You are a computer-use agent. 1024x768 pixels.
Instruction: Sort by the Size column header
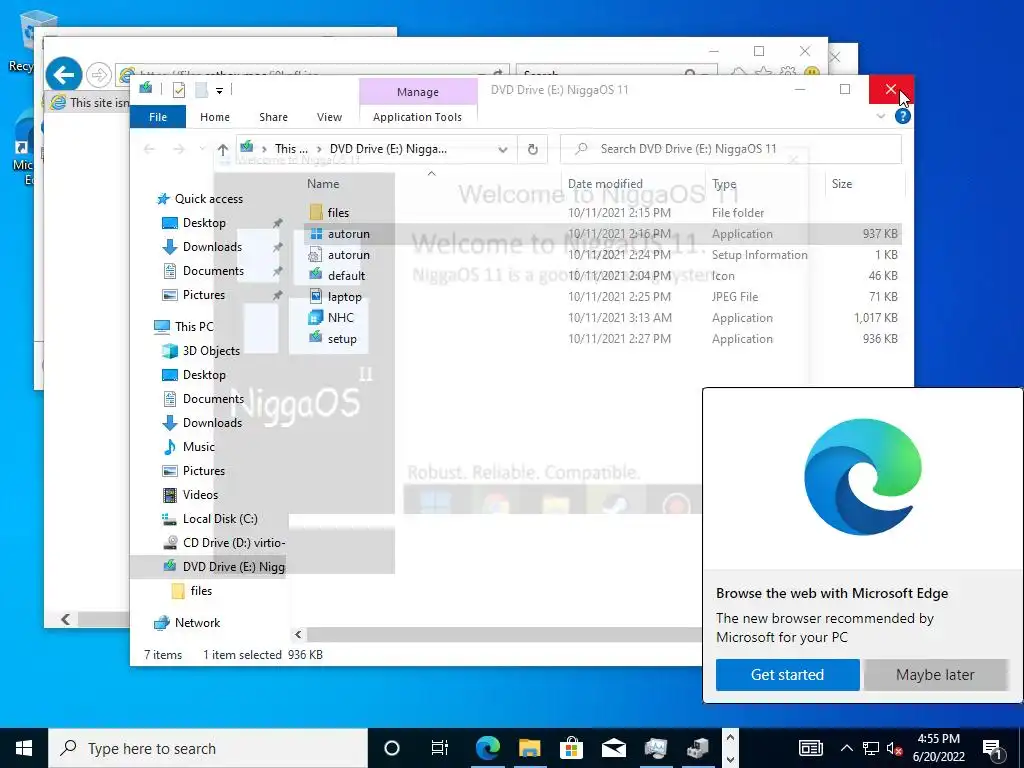click(841, 184)
